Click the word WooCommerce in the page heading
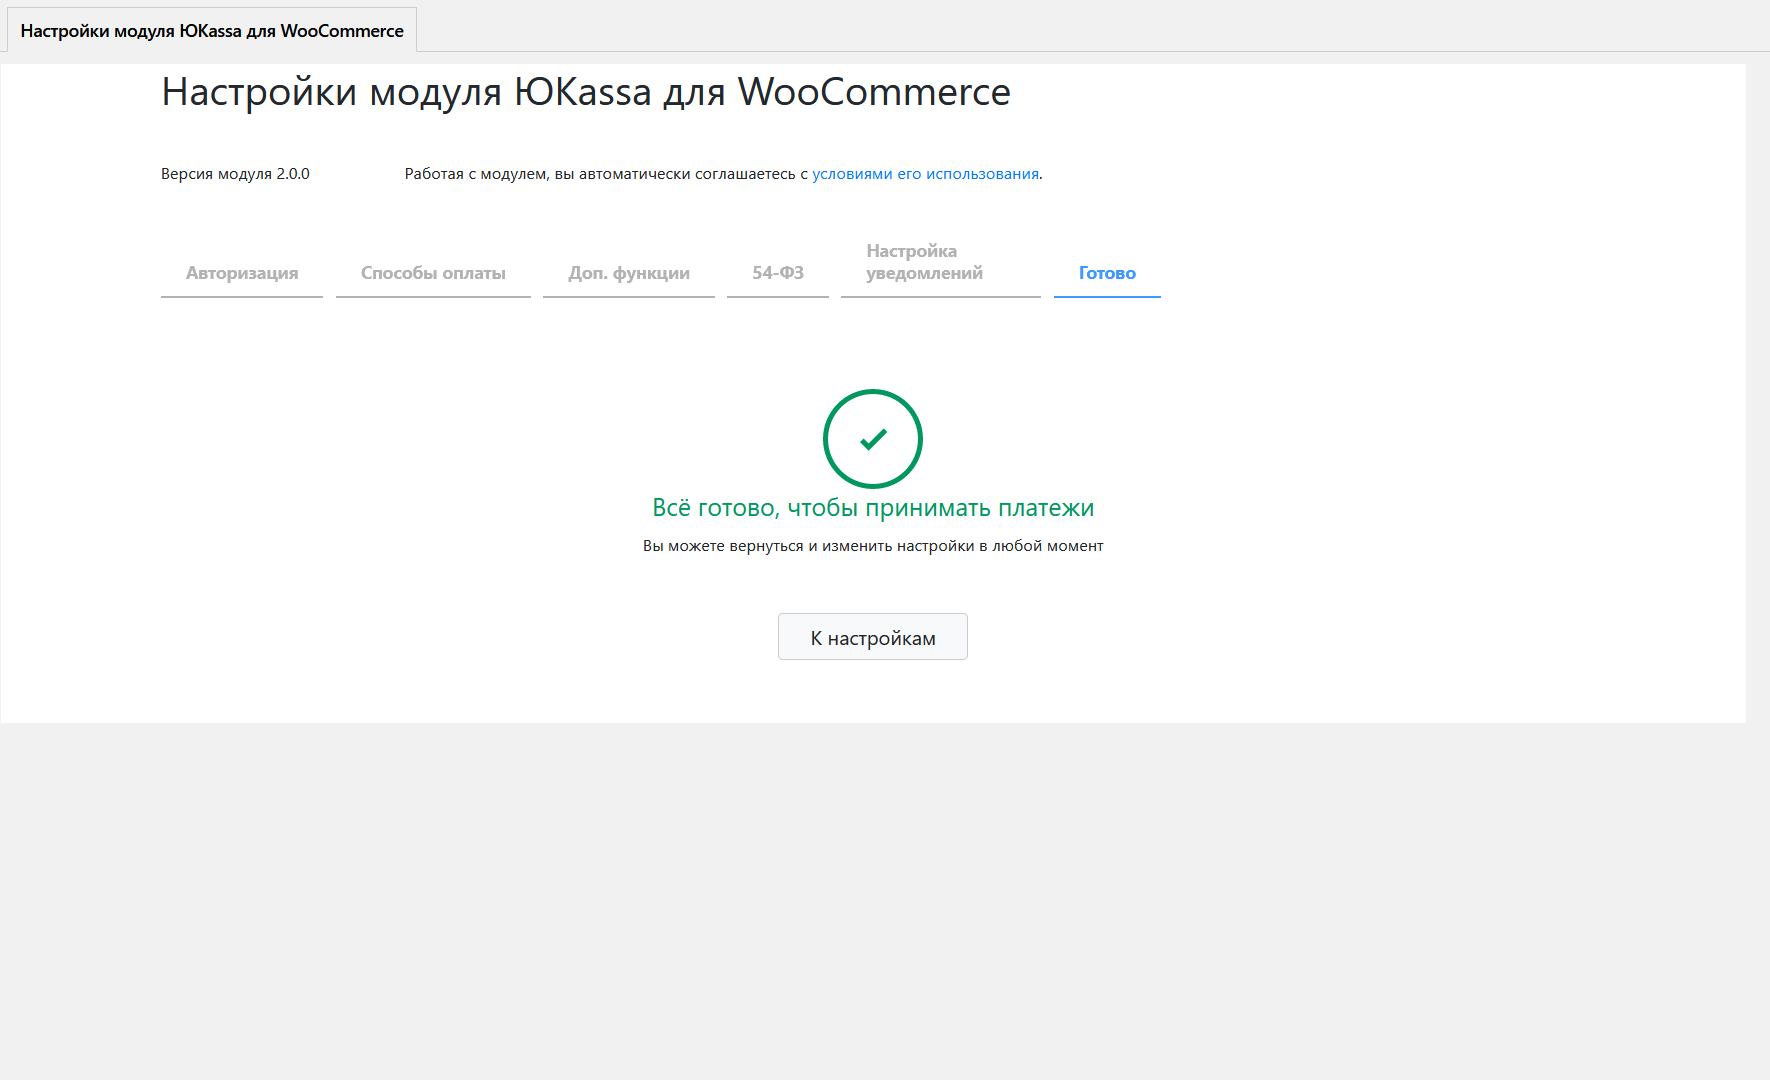This screenshot has height=1080, width=1770. tap(874, 92)
